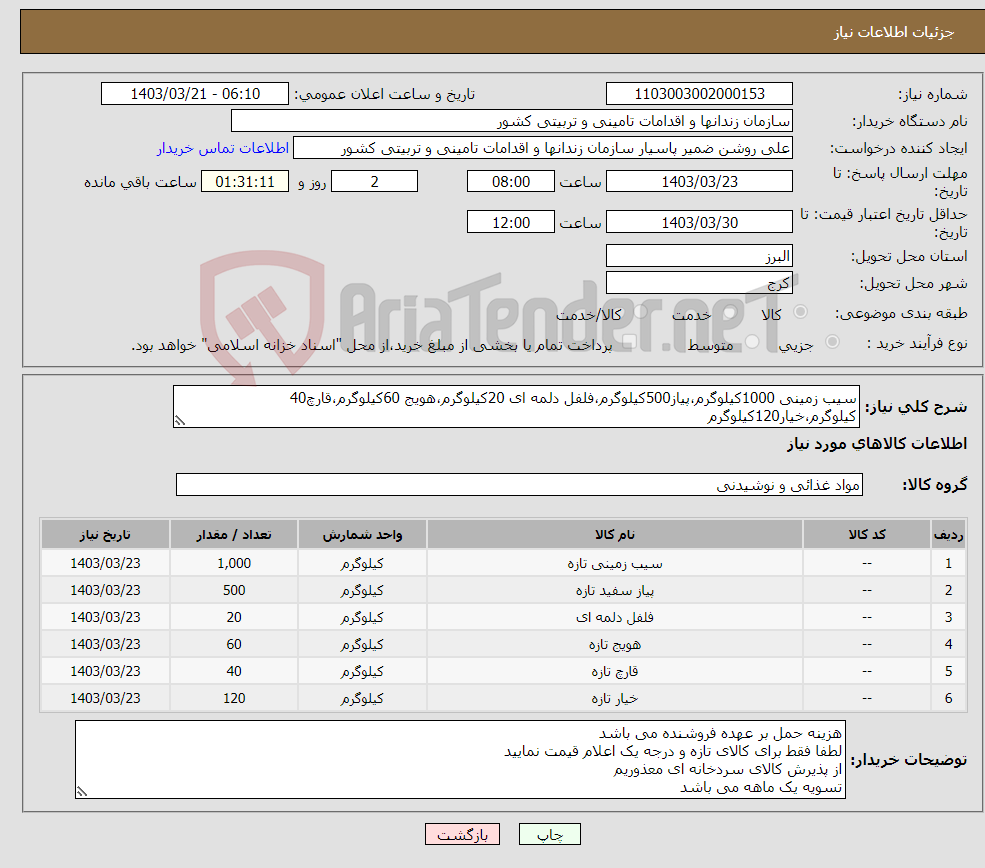Click the تاریخ نیاز column header
Screen dimensions: 985x868
click(x=106, y=534)
